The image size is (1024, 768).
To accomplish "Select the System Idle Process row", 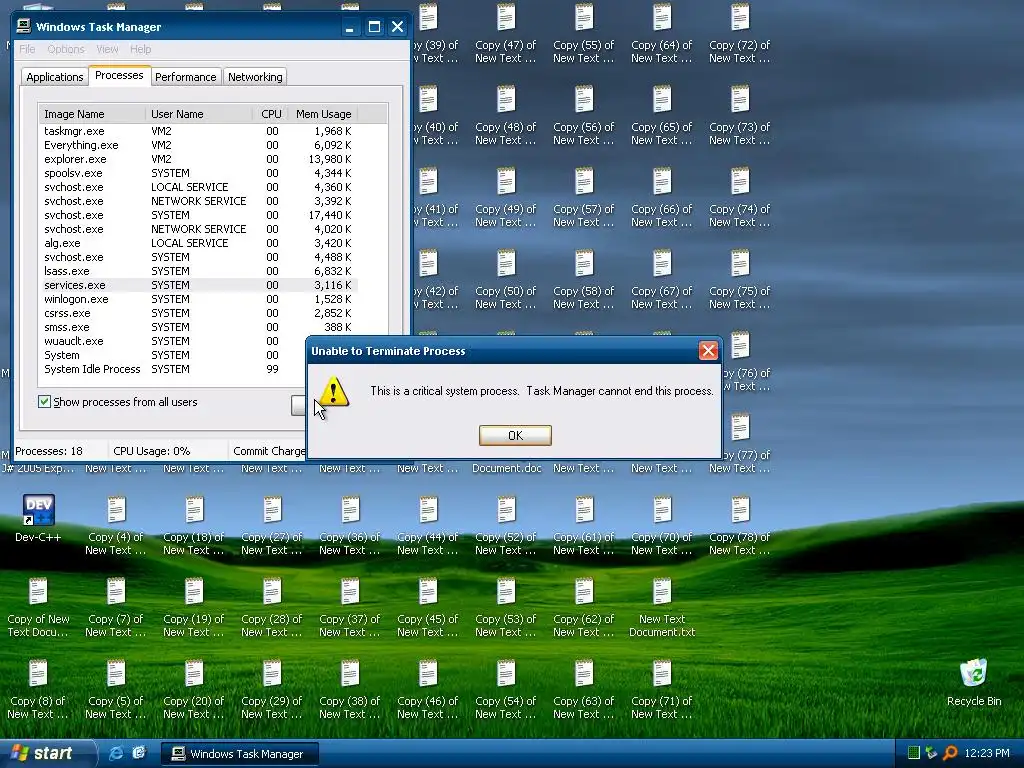I will point(172,369).
